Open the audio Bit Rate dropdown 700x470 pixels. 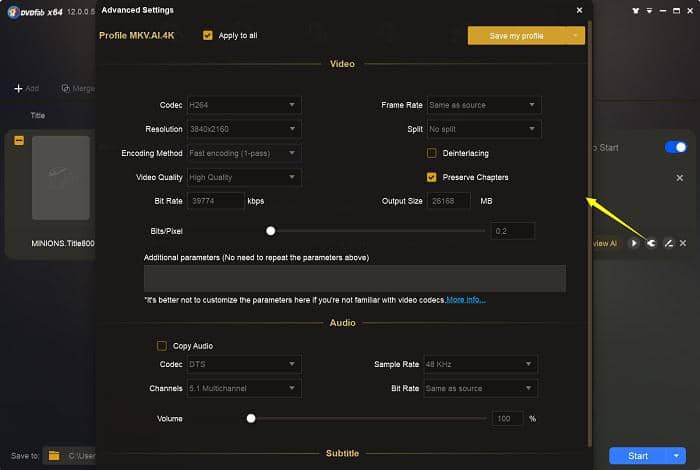pos(480,388)
